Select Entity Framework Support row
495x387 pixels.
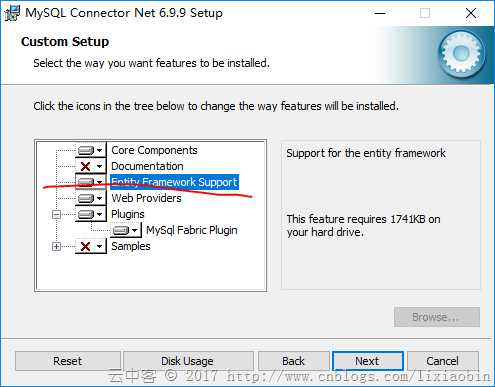click(174, 182)
